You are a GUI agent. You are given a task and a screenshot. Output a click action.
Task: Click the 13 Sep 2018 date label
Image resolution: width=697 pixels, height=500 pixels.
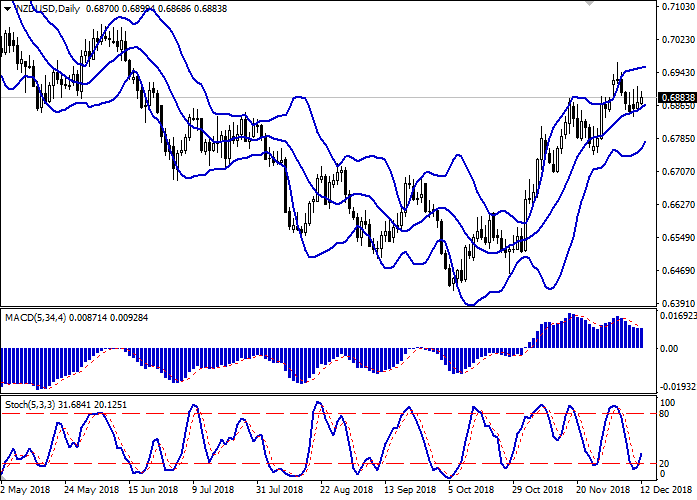pos(410,490)
